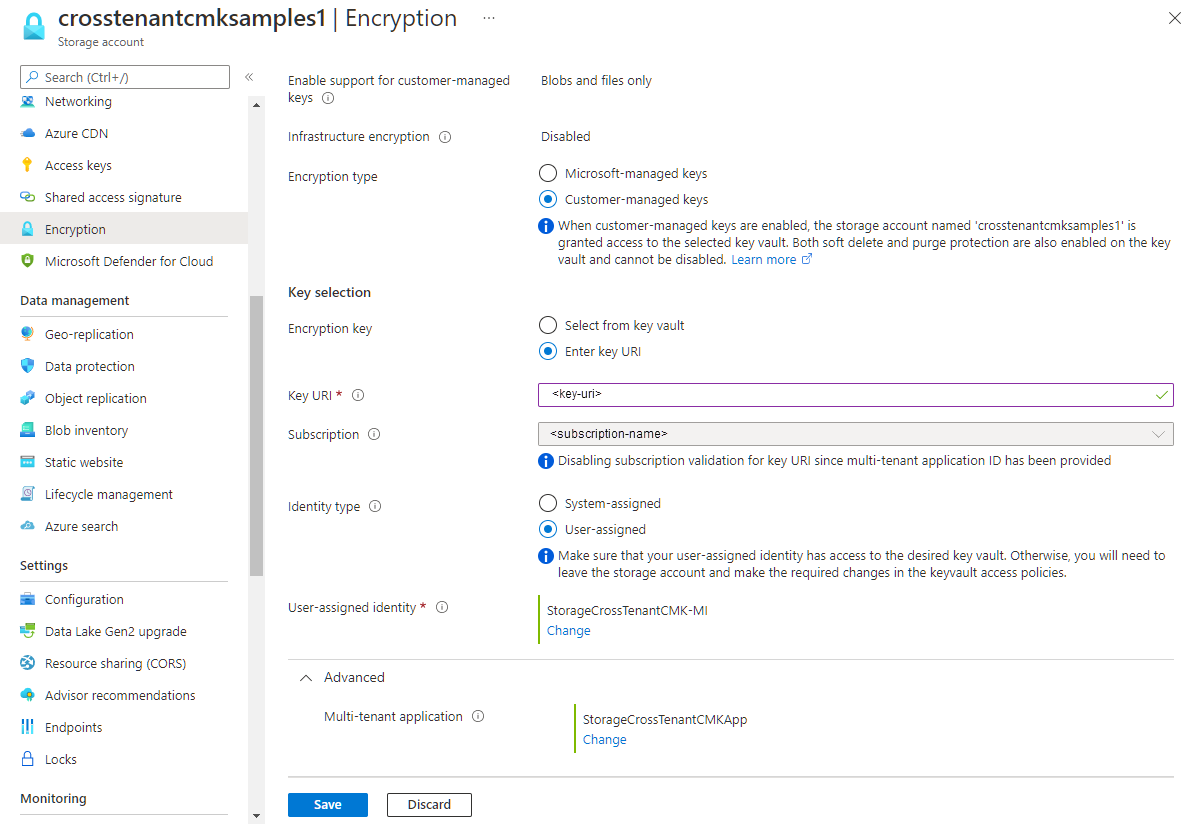
Task: Click Change under User-assigned identity
Action: (x=568, y=630)
